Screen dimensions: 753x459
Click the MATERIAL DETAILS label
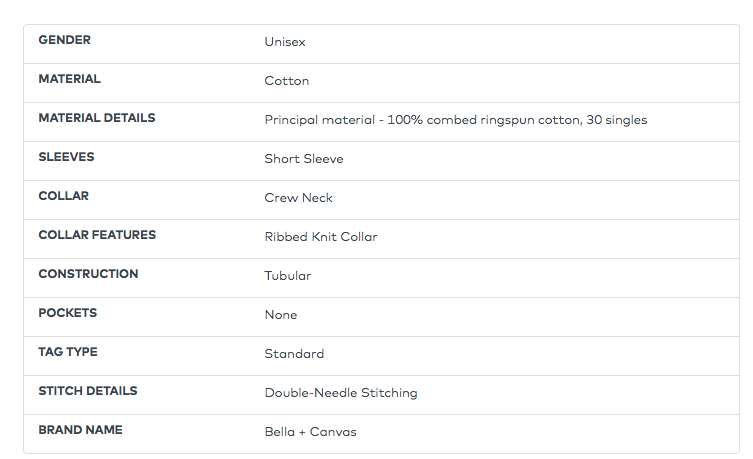click(x=96, y=118)
